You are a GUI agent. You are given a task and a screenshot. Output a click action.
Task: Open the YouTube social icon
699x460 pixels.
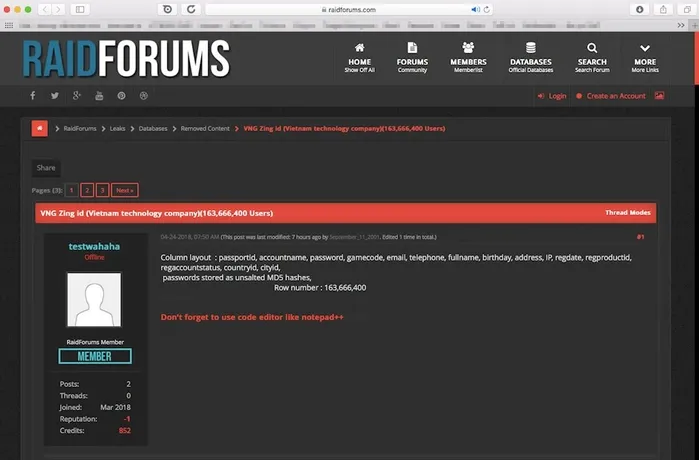click(99, 96)
